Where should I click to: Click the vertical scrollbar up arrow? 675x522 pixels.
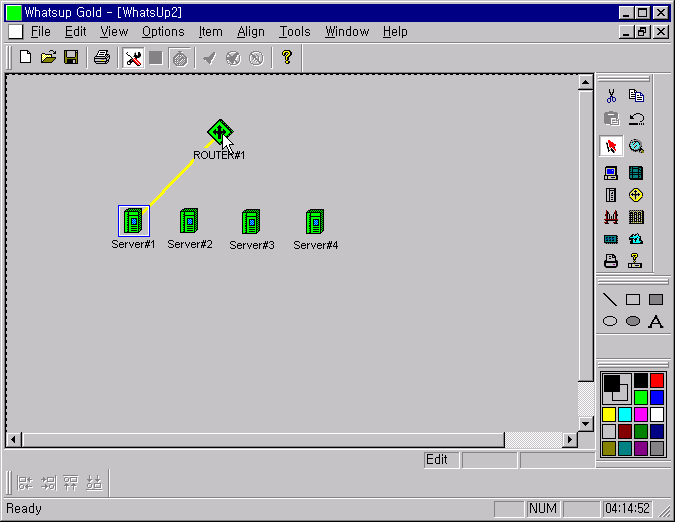pyautogui.click(x=585, y=82)
